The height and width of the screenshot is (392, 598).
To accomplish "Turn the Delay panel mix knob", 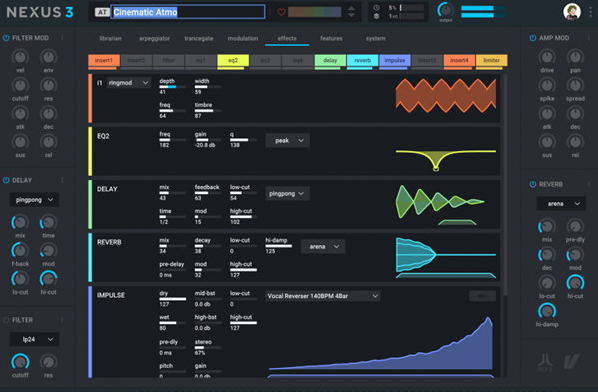I will click(20, 222).
